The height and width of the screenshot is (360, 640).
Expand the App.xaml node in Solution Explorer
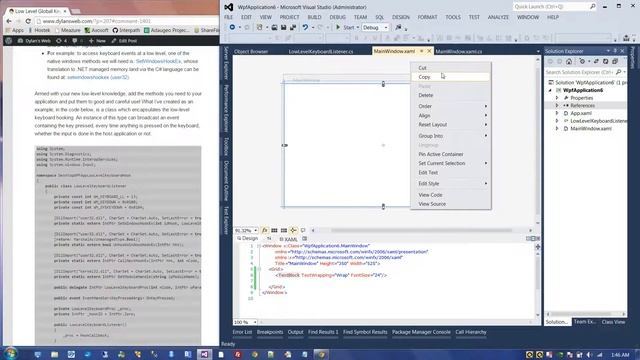[557, 113]
